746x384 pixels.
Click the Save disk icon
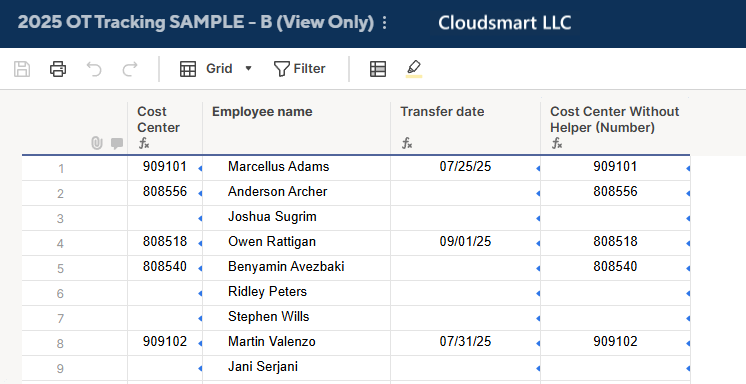click(x=22, y=69)
